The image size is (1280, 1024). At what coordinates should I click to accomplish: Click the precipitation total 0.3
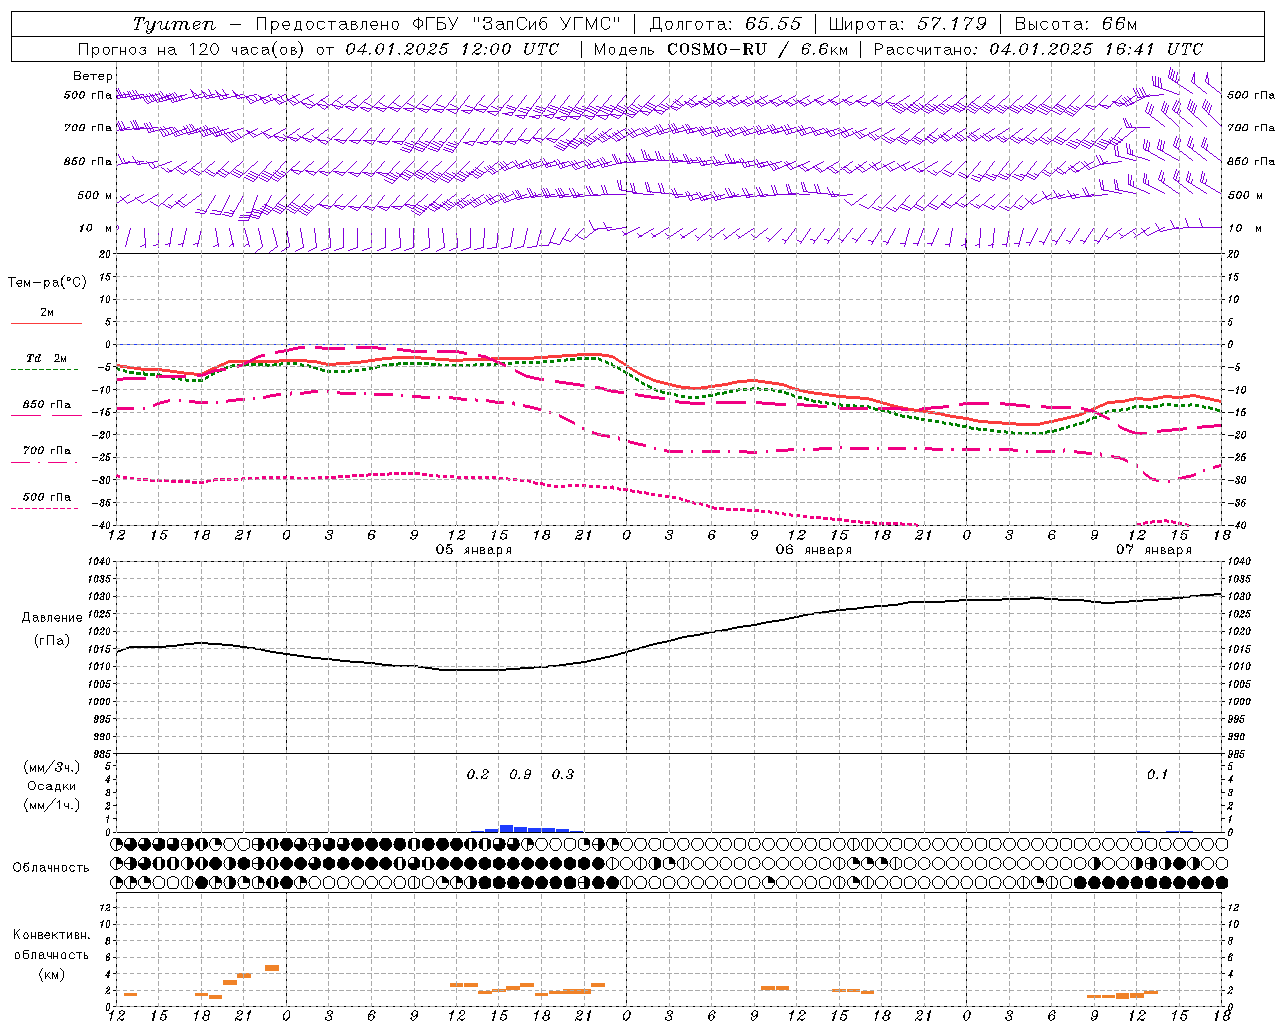click(x=563, y=775)
